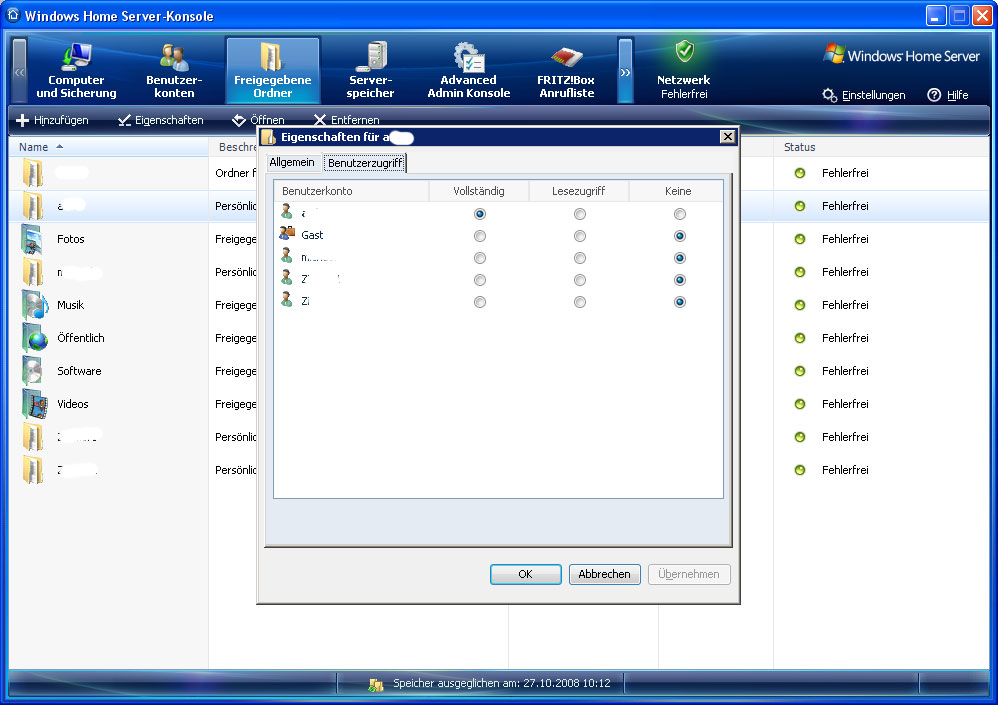Select the Freigegebene Ordner section

tap(272, 71)
